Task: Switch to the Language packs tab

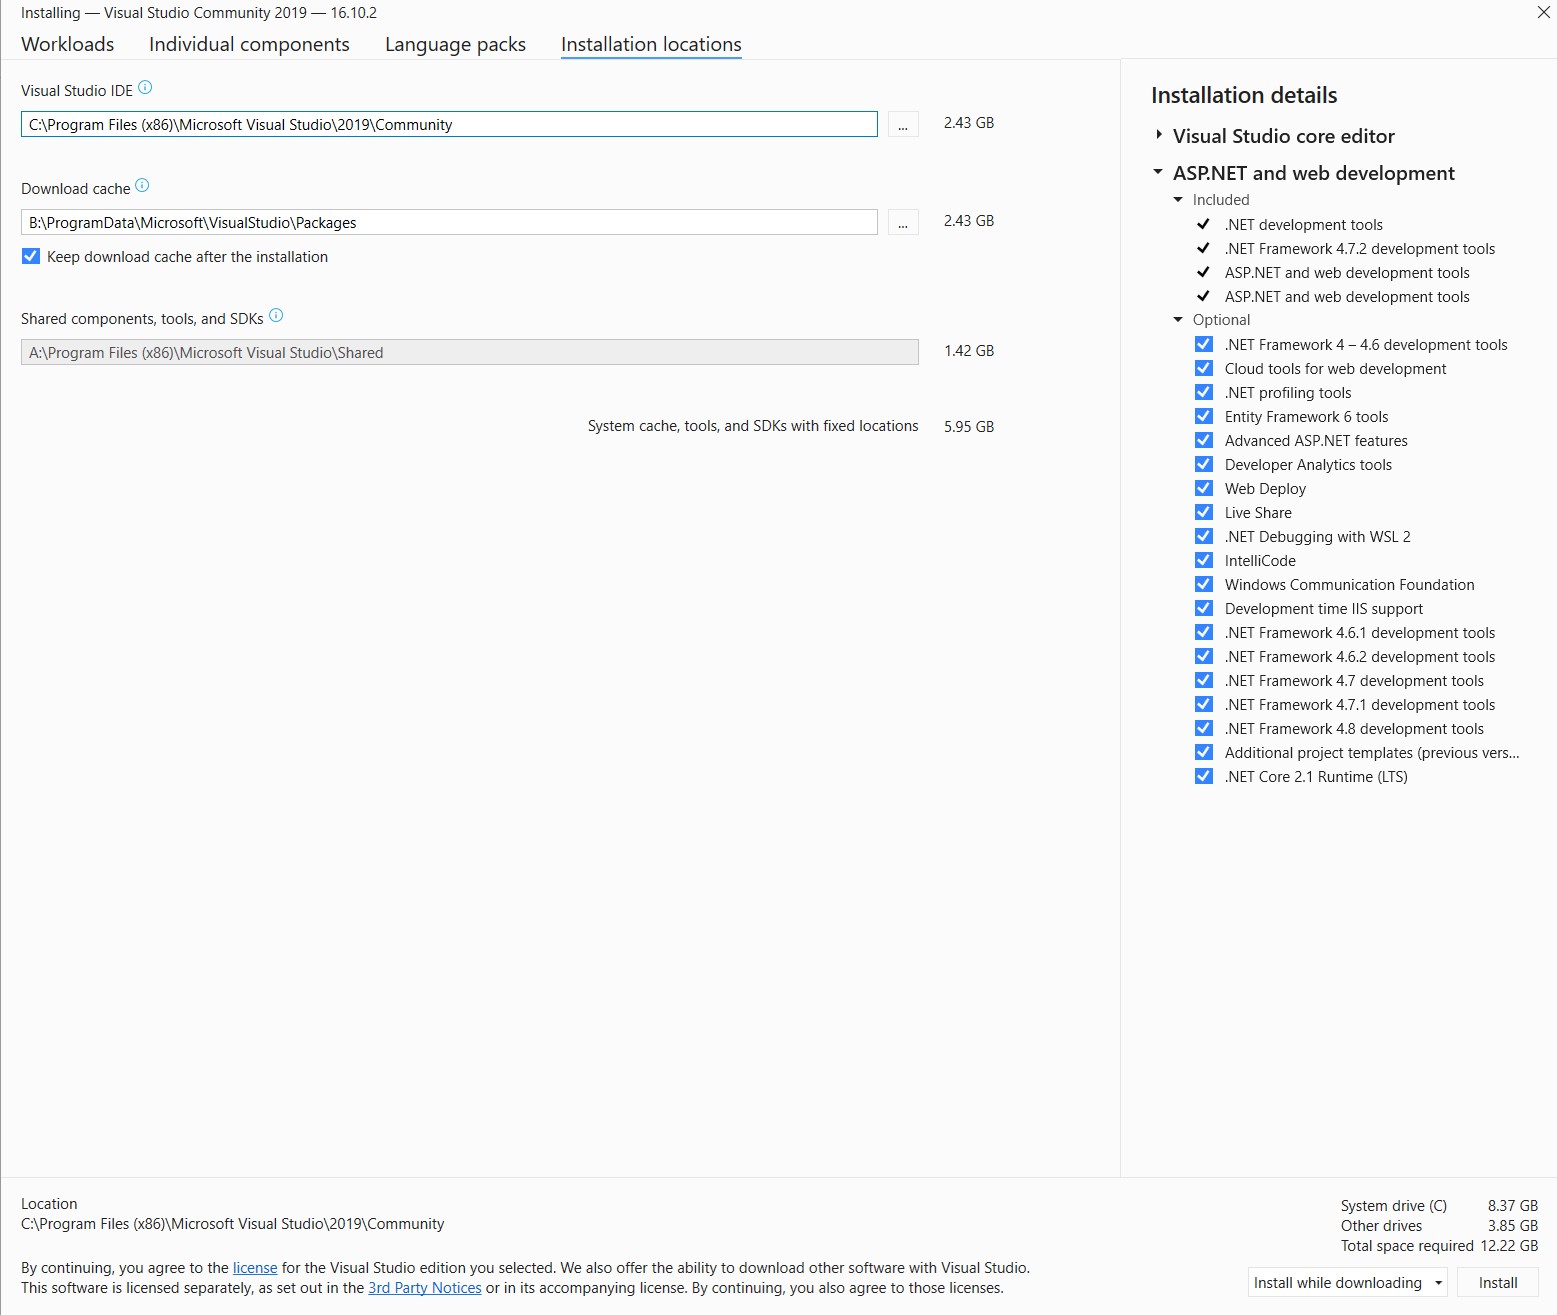Action: coord(455,44)
